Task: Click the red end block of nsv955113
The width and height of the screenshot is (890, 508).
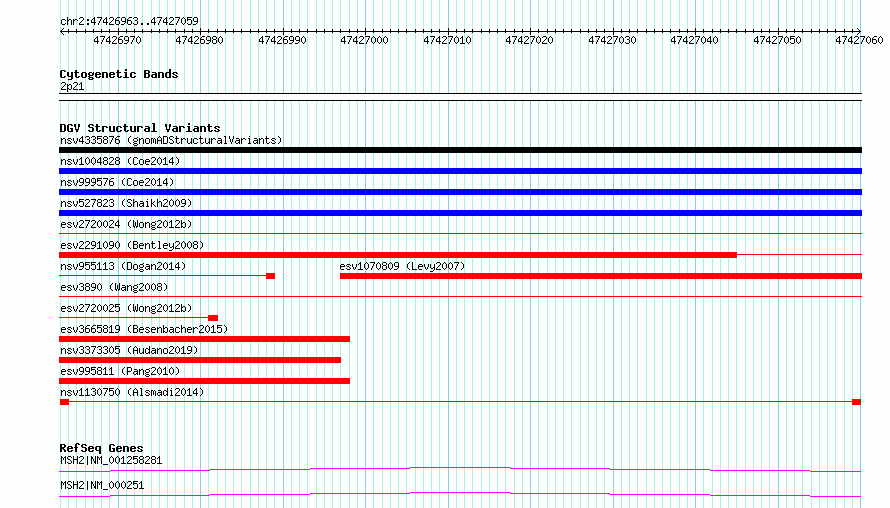Action: click(x=271, y=276)
